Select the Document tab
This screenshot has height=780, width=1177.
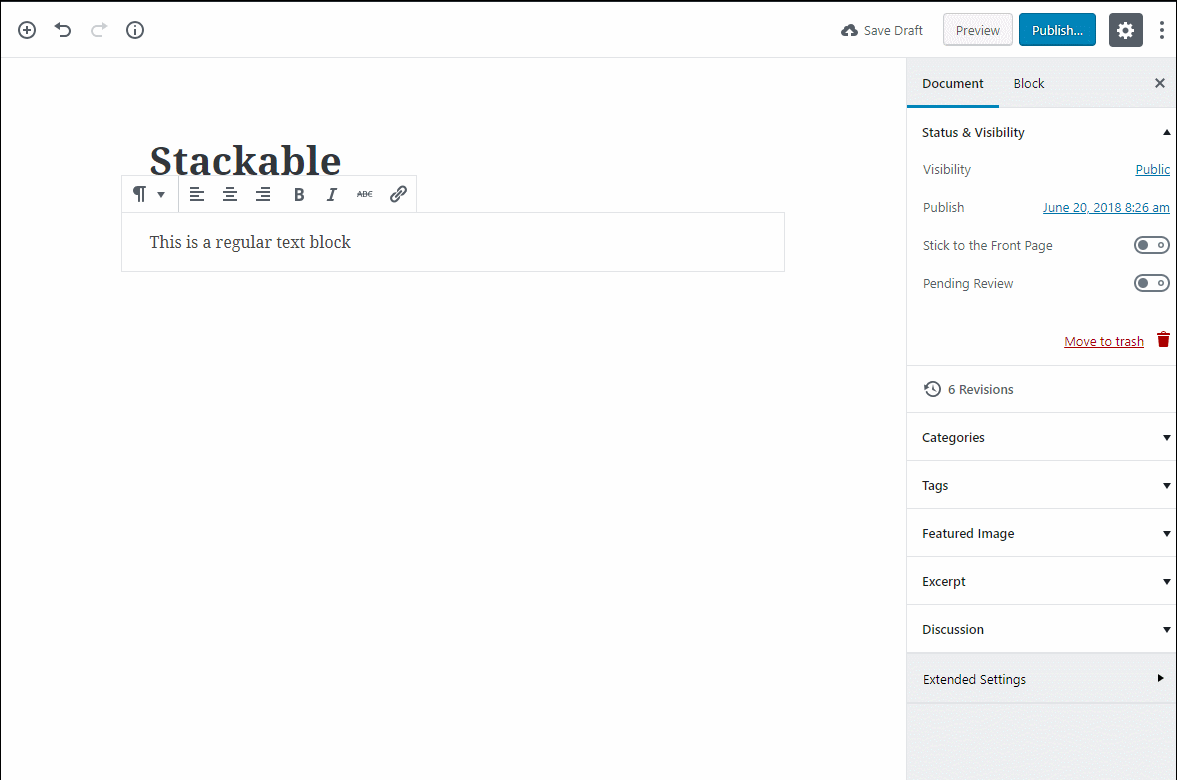point(952,83)
